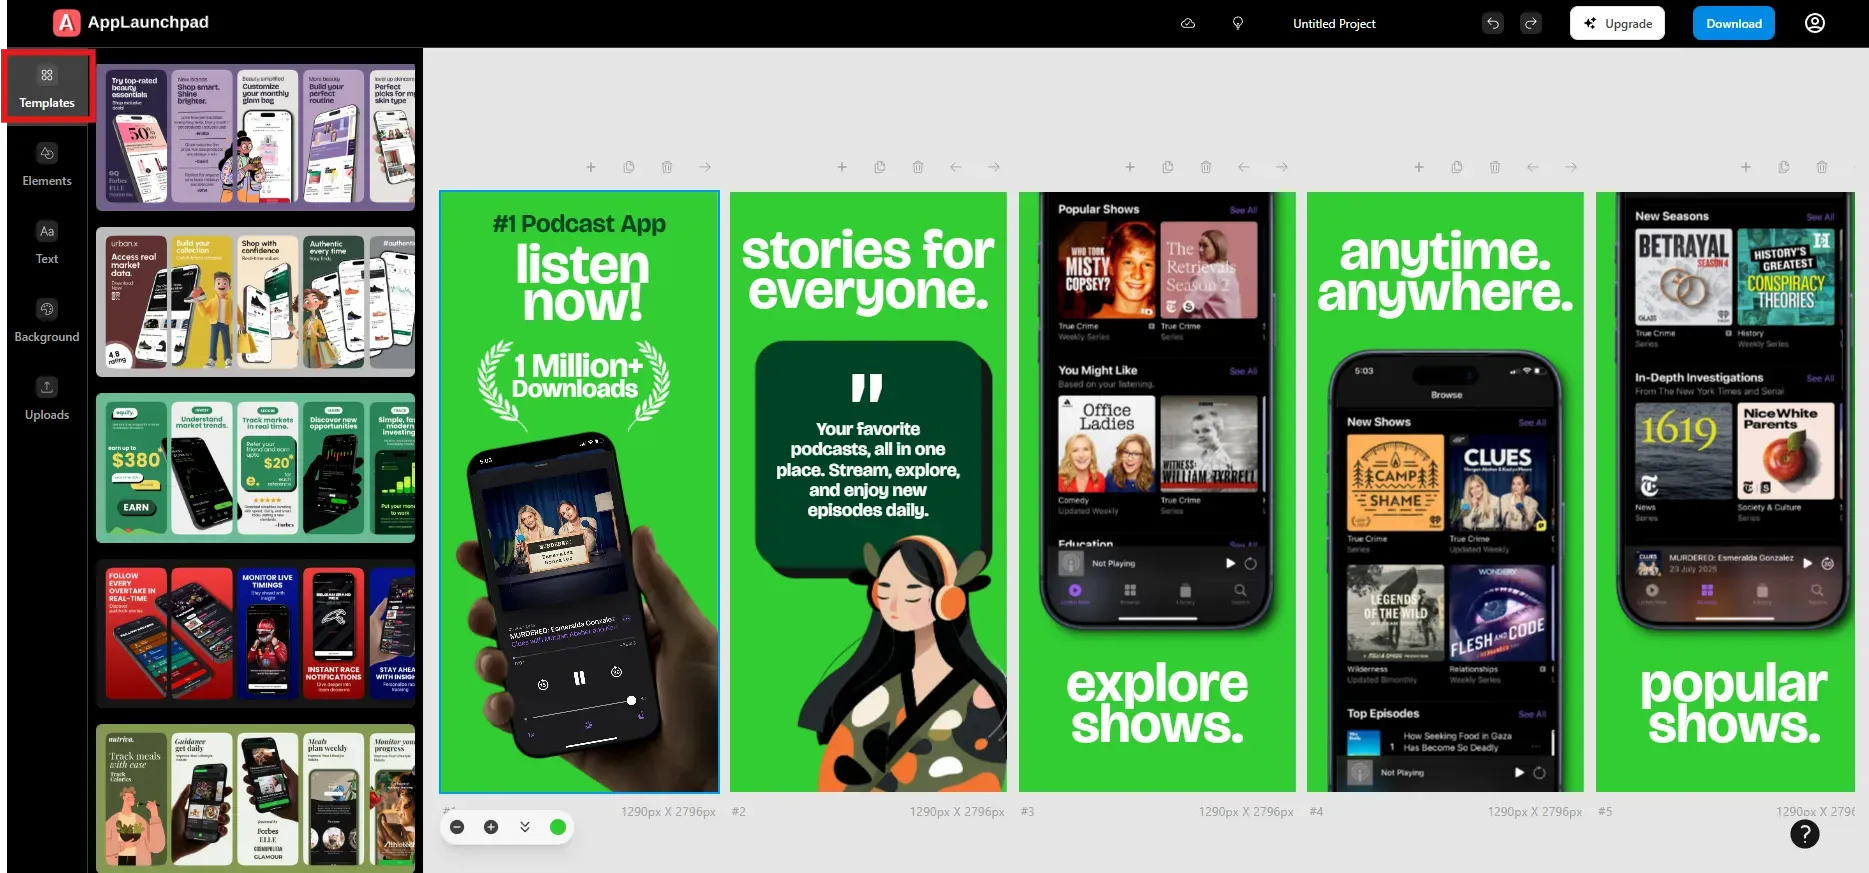This screenshot has width=1869, height=873.
Task: Delete screenshot #5 'popular shows'
Action: pyautogui.click(x=1822, y=167)
